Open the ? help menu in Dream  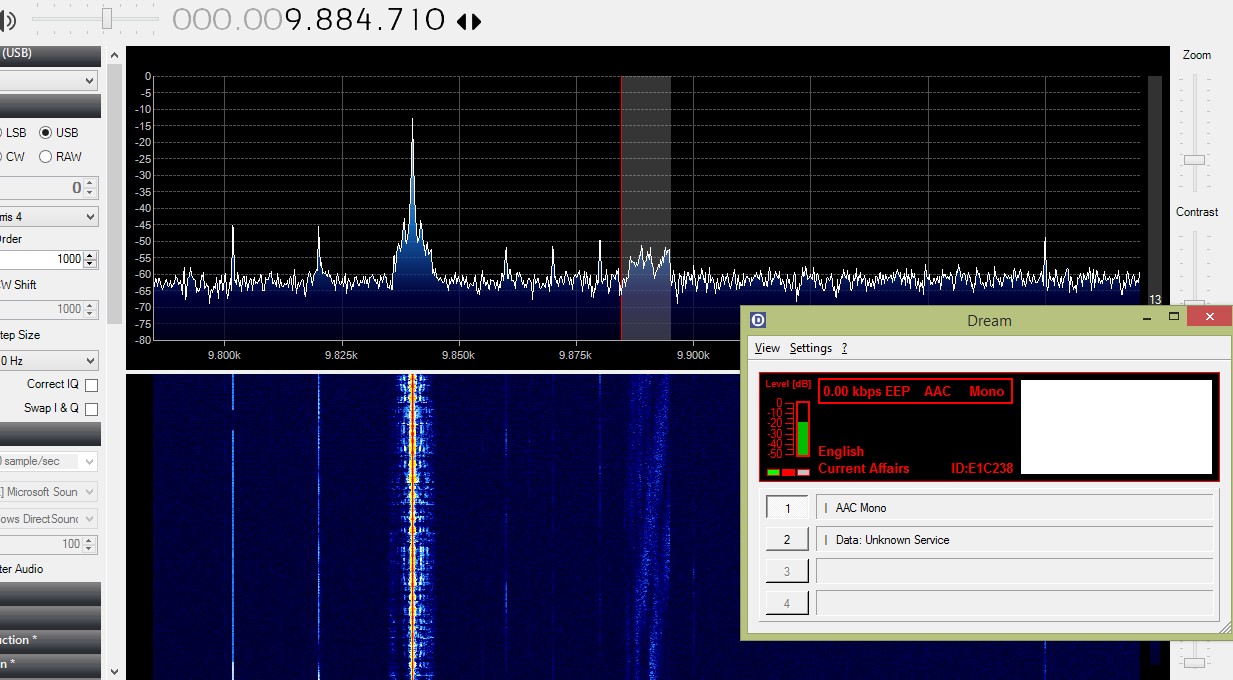(x=844, y=348)
